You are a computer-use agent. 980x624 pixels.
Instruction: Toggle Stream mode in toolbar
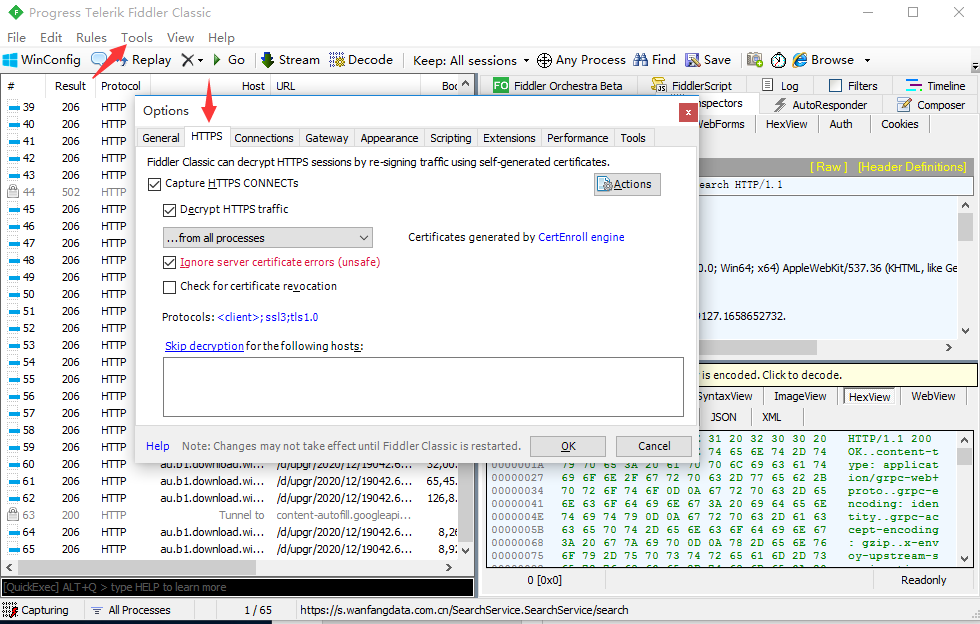(291, 60)
